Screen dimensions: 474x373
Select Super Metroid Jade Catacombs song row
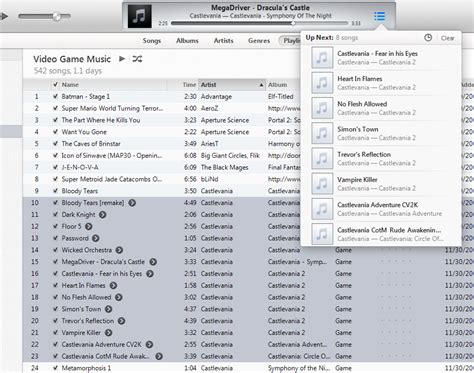[161, 179]
